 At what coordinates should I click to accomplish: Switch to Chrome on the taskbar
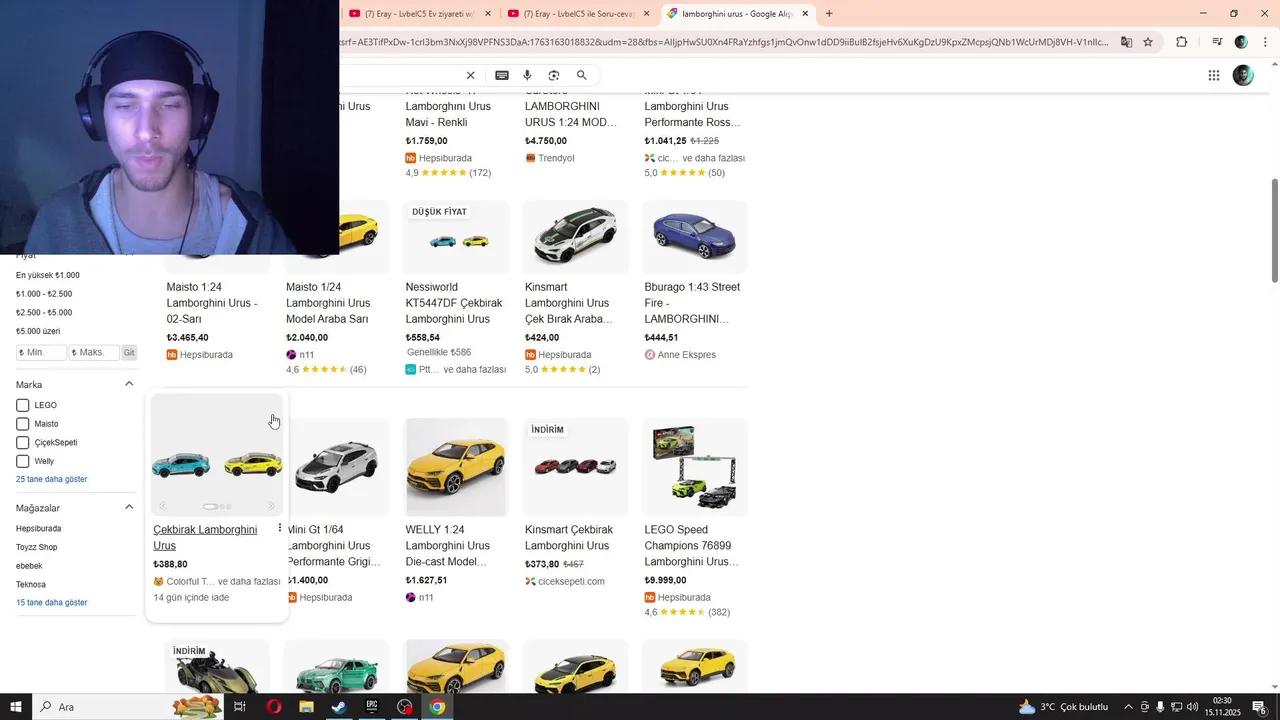click(437, 707)
